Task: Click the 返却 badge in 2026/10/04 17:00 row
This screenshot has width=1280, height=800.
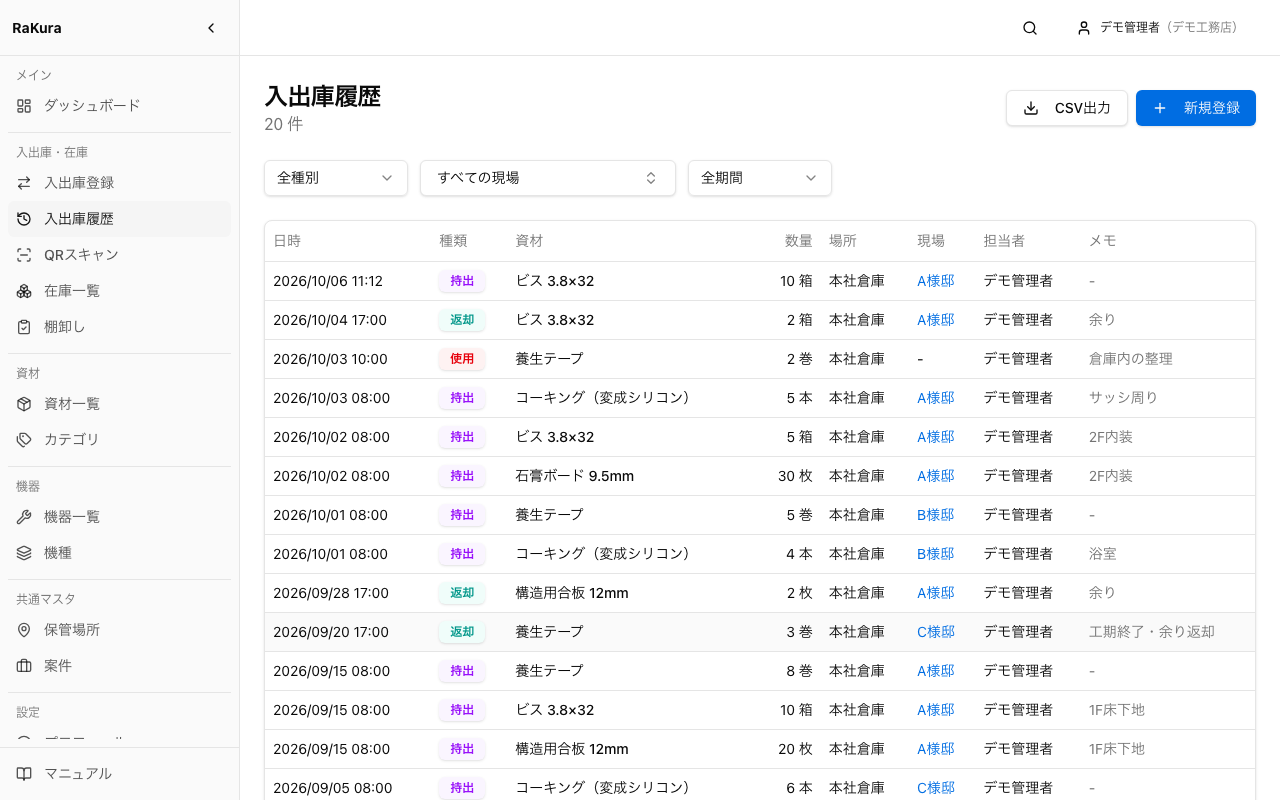Action: (462, 320)
